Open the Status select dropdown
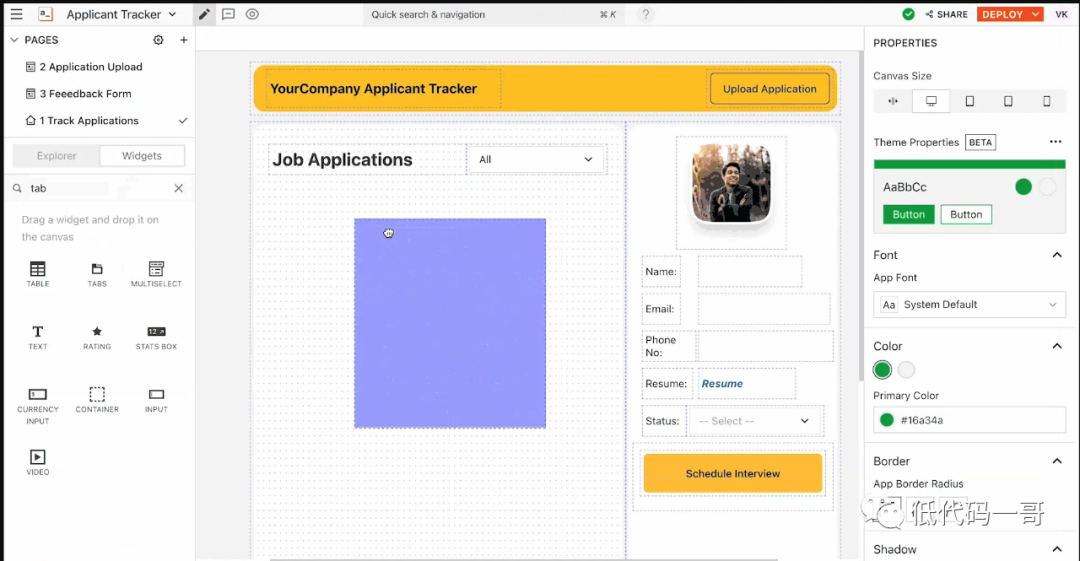This screenshot has width=1080, height=561. [755, 421]
